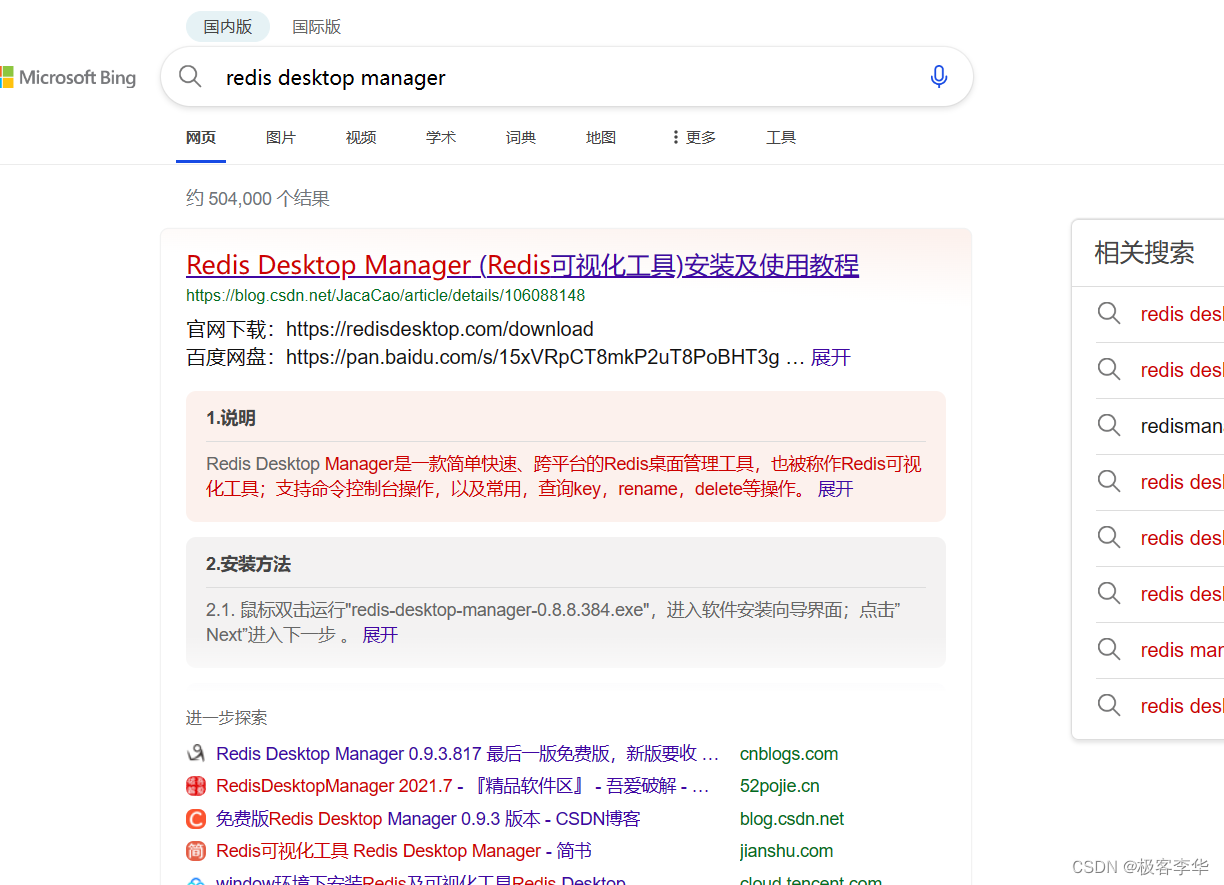Click cnblogs favicon beside Redis Desktop Manager 0.9.3.817
The image size is (1224, 885).
point(196,753)
